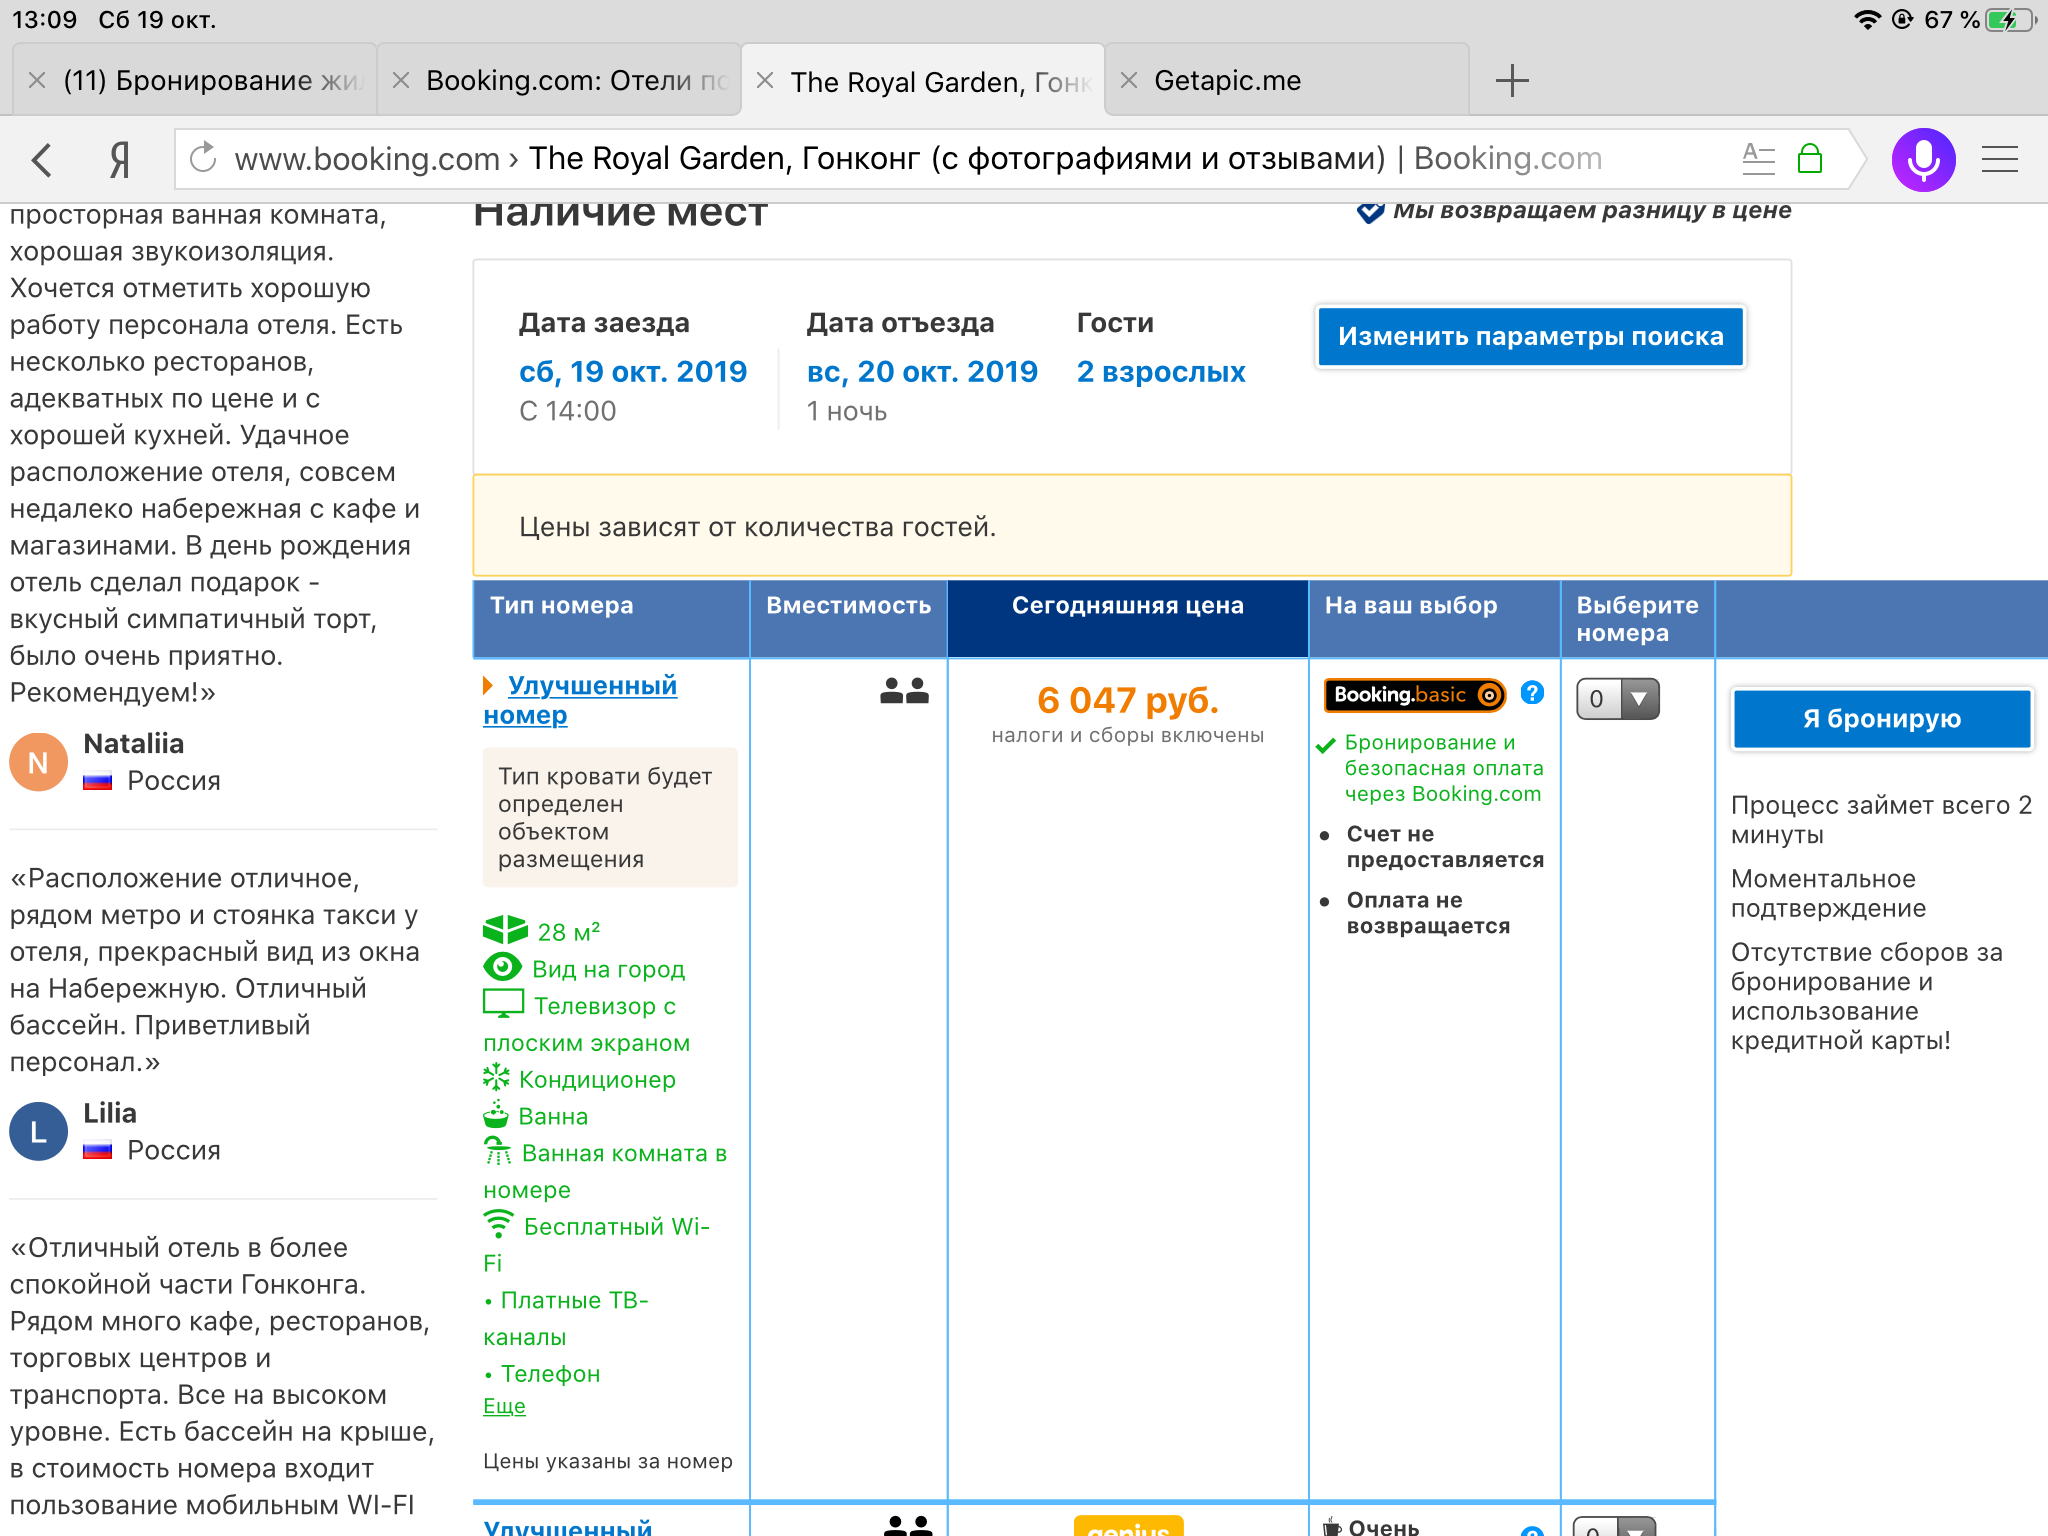Image resolution: width=2048 pixels, height=1536 pixels.
Task: Click the battery indicator in status bar
Action: (2010, 20)
